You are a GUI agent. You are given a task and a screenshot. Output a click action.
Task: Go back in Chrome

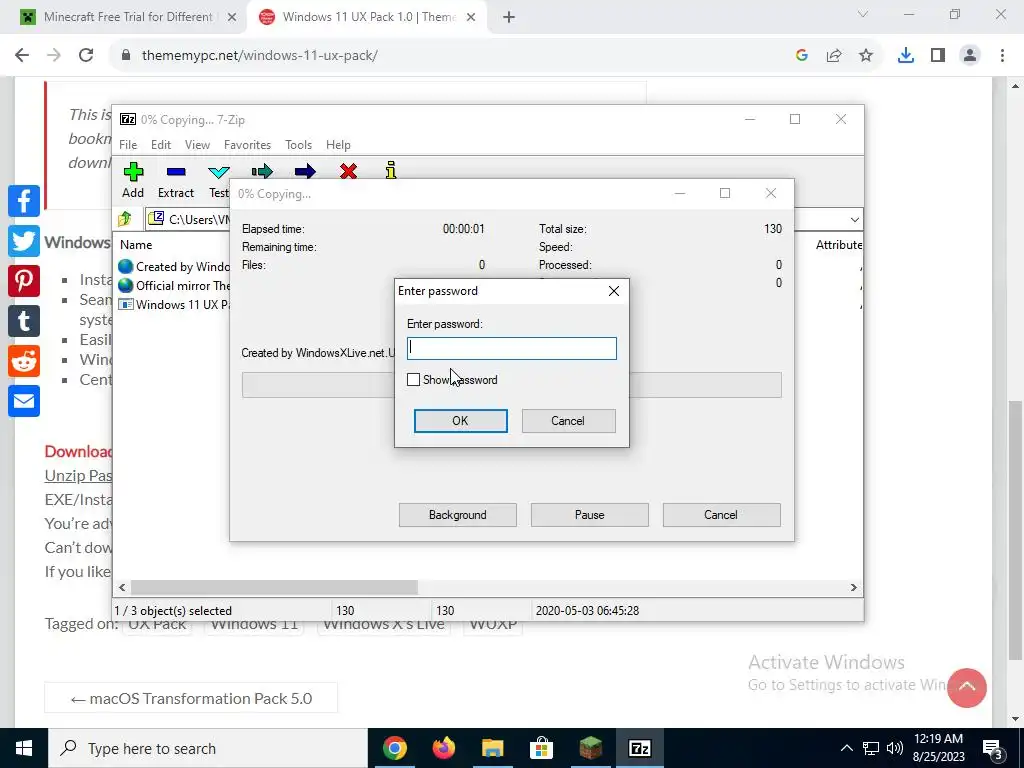[x=22, y=55]
